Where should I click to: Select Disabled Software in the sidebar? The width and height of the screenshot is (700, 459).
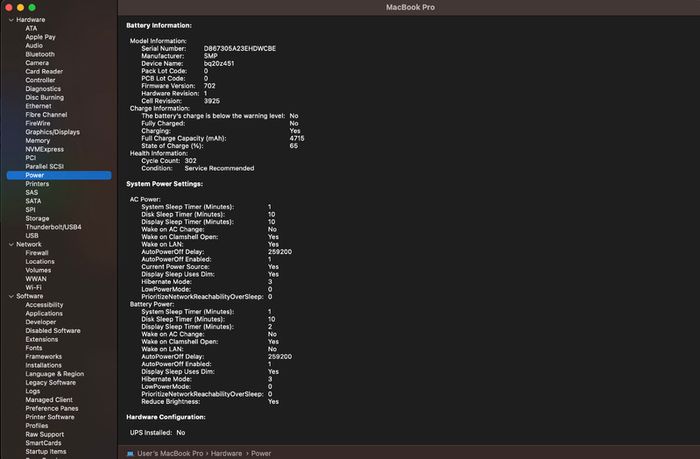coord(53,331)
